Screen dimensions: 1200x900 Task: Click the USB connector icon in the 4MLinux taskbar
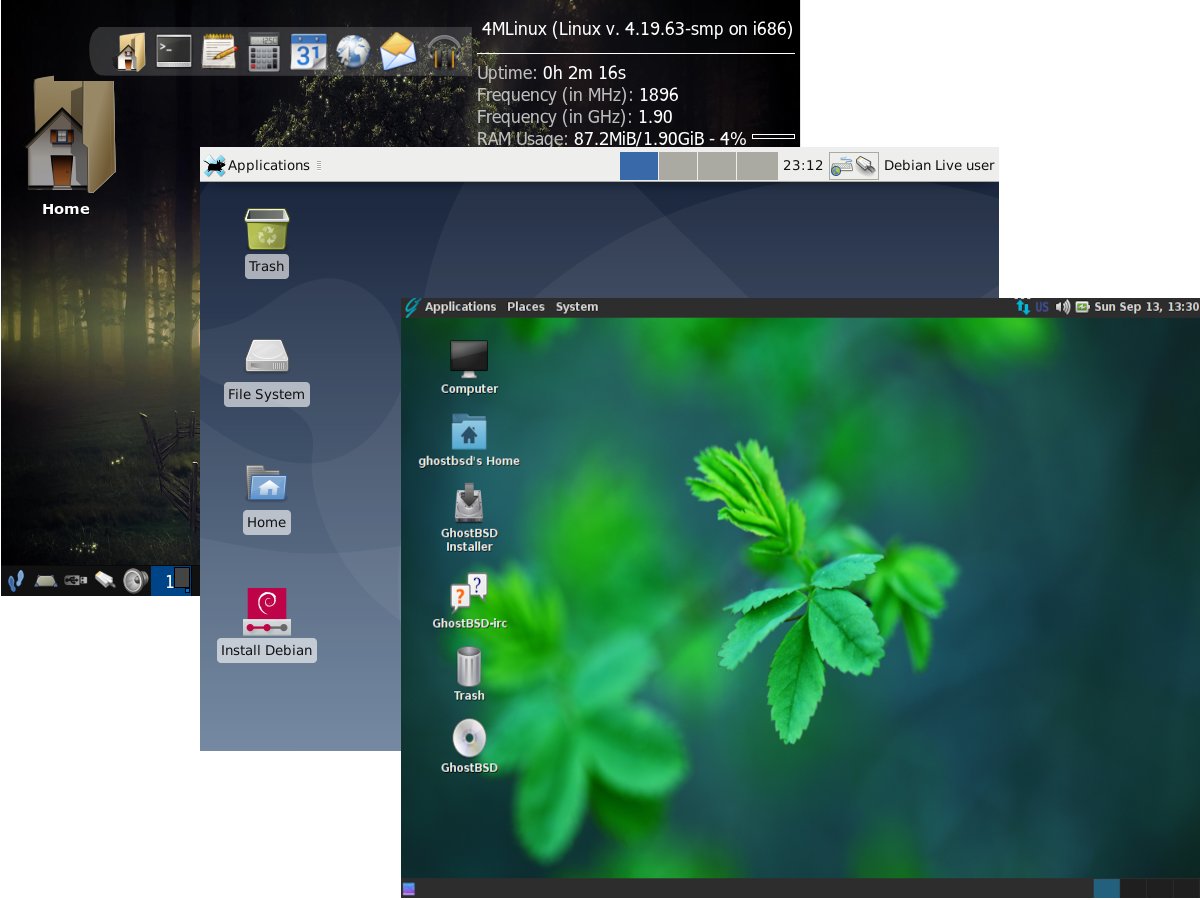[x=75, y=580]
